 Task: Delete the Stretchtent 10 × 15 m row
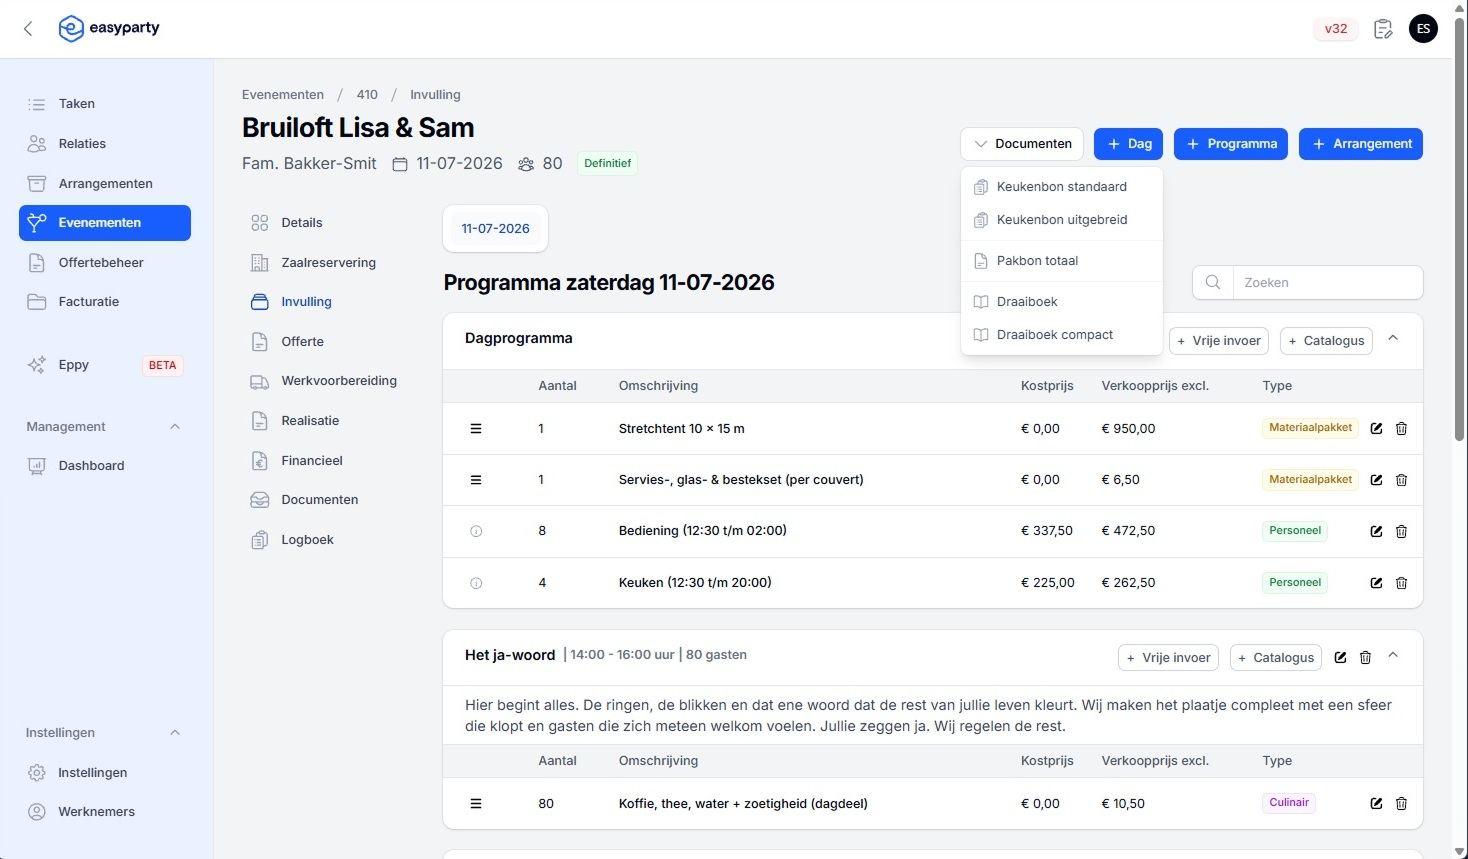coord(1401,429)
